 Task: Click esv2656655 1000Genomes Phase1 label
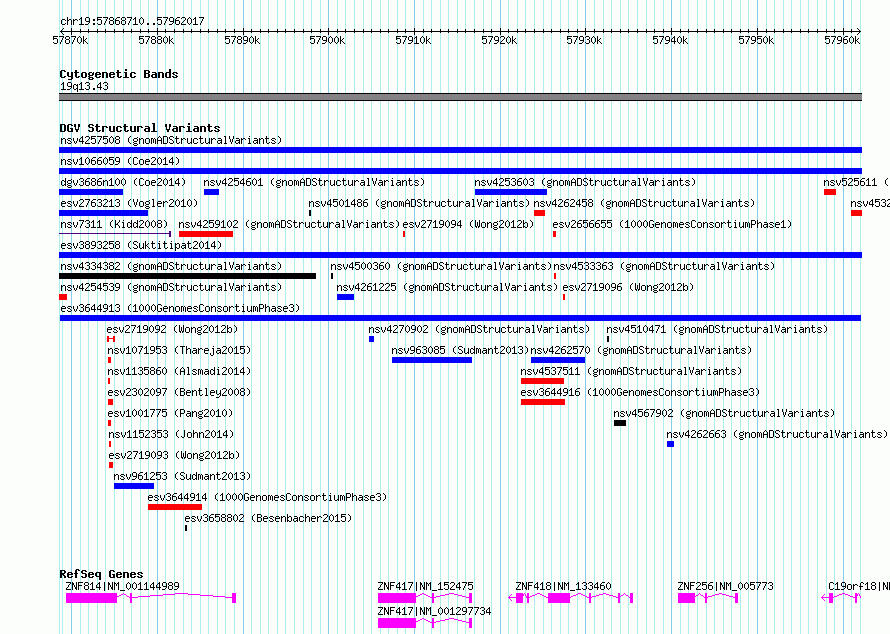(672, 224)
